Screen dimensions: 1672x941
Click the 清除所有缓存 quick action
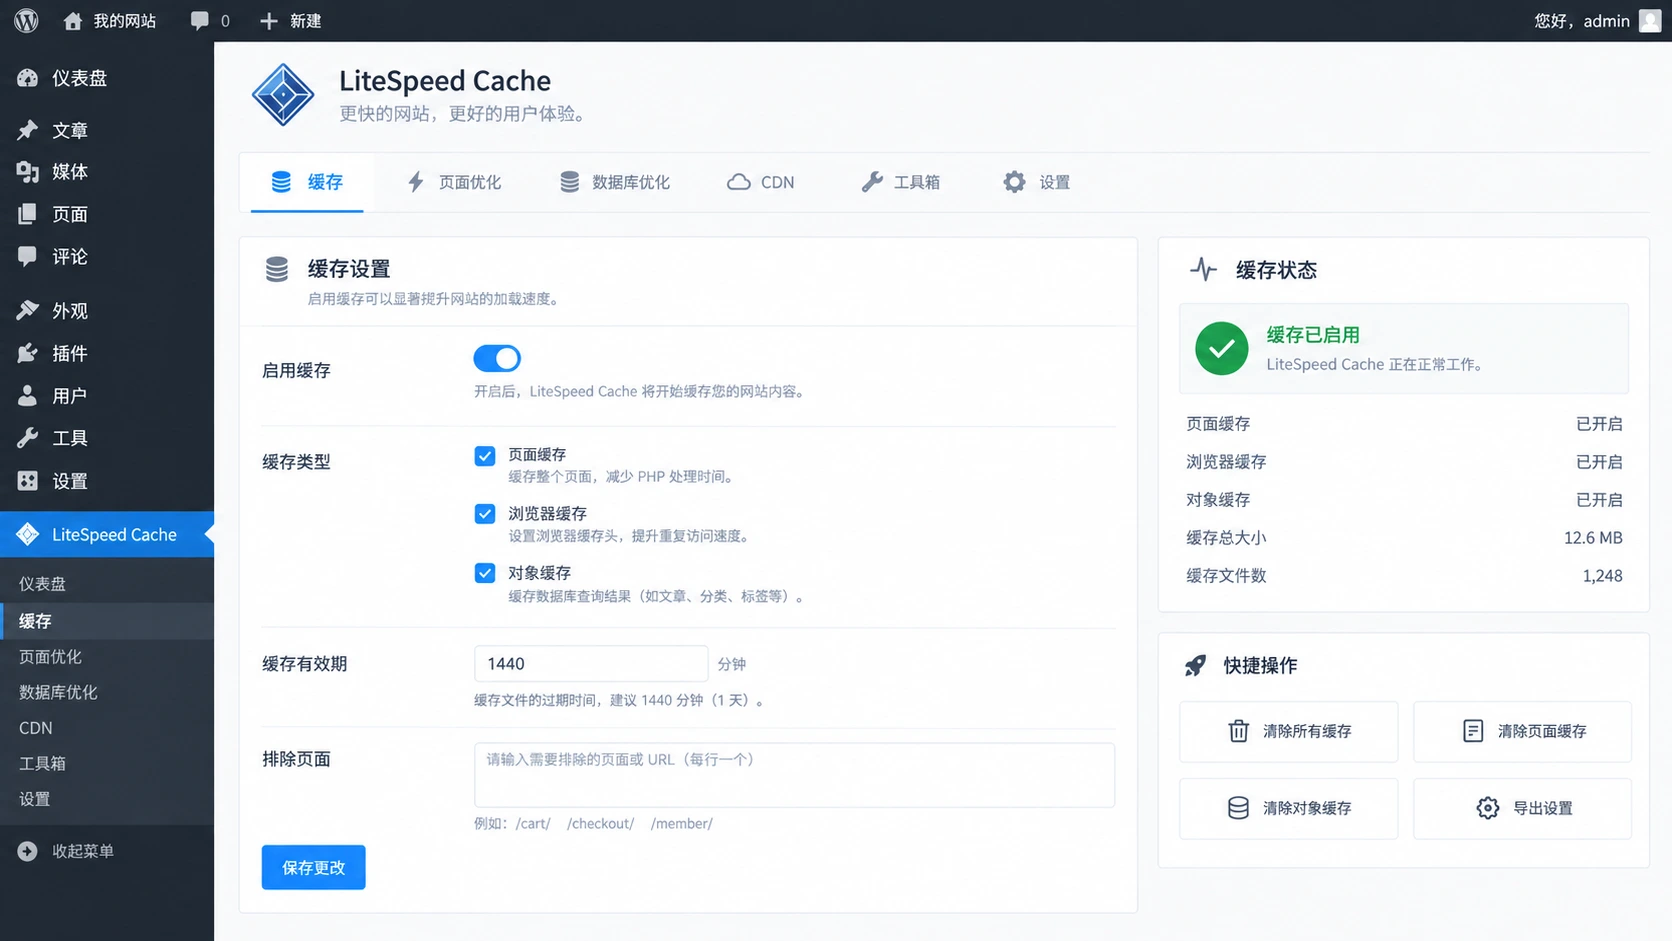pyautogui.click(x=1289, y=731)
